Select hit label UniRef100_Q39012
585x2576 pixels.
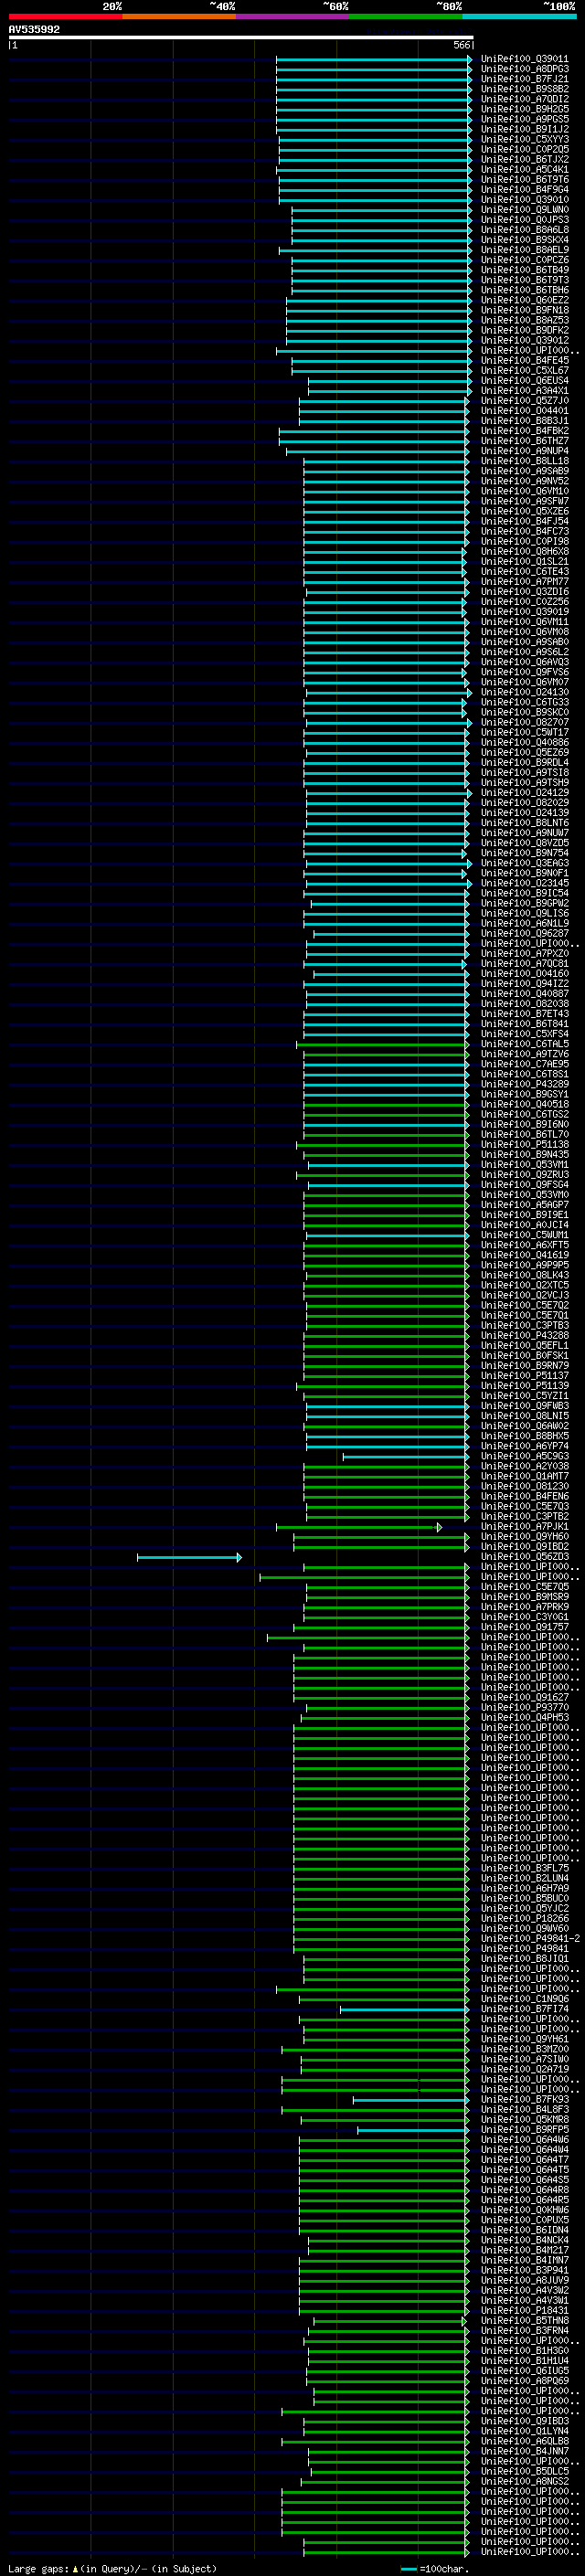coord(524,340)
